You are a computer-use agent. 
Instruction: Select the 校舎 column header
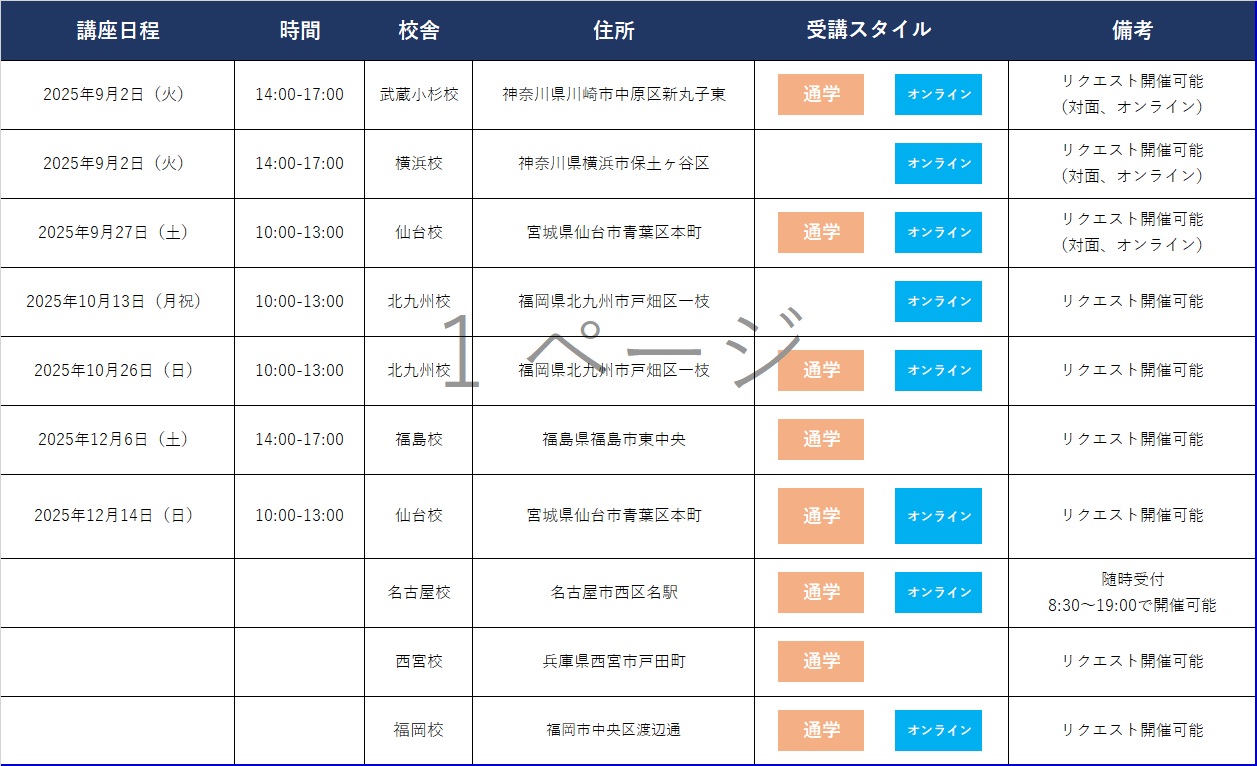[x=419, y=31]
